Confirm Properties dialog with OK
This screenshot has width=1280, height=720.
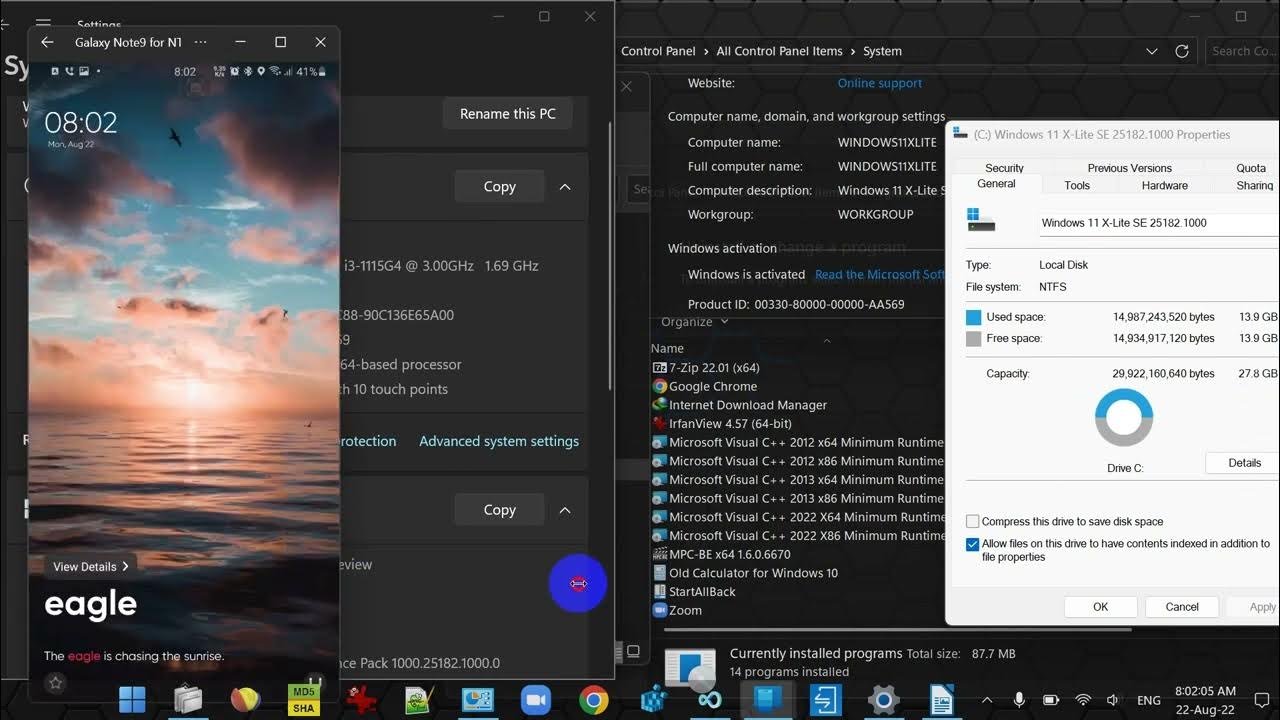click(1101, 607)
